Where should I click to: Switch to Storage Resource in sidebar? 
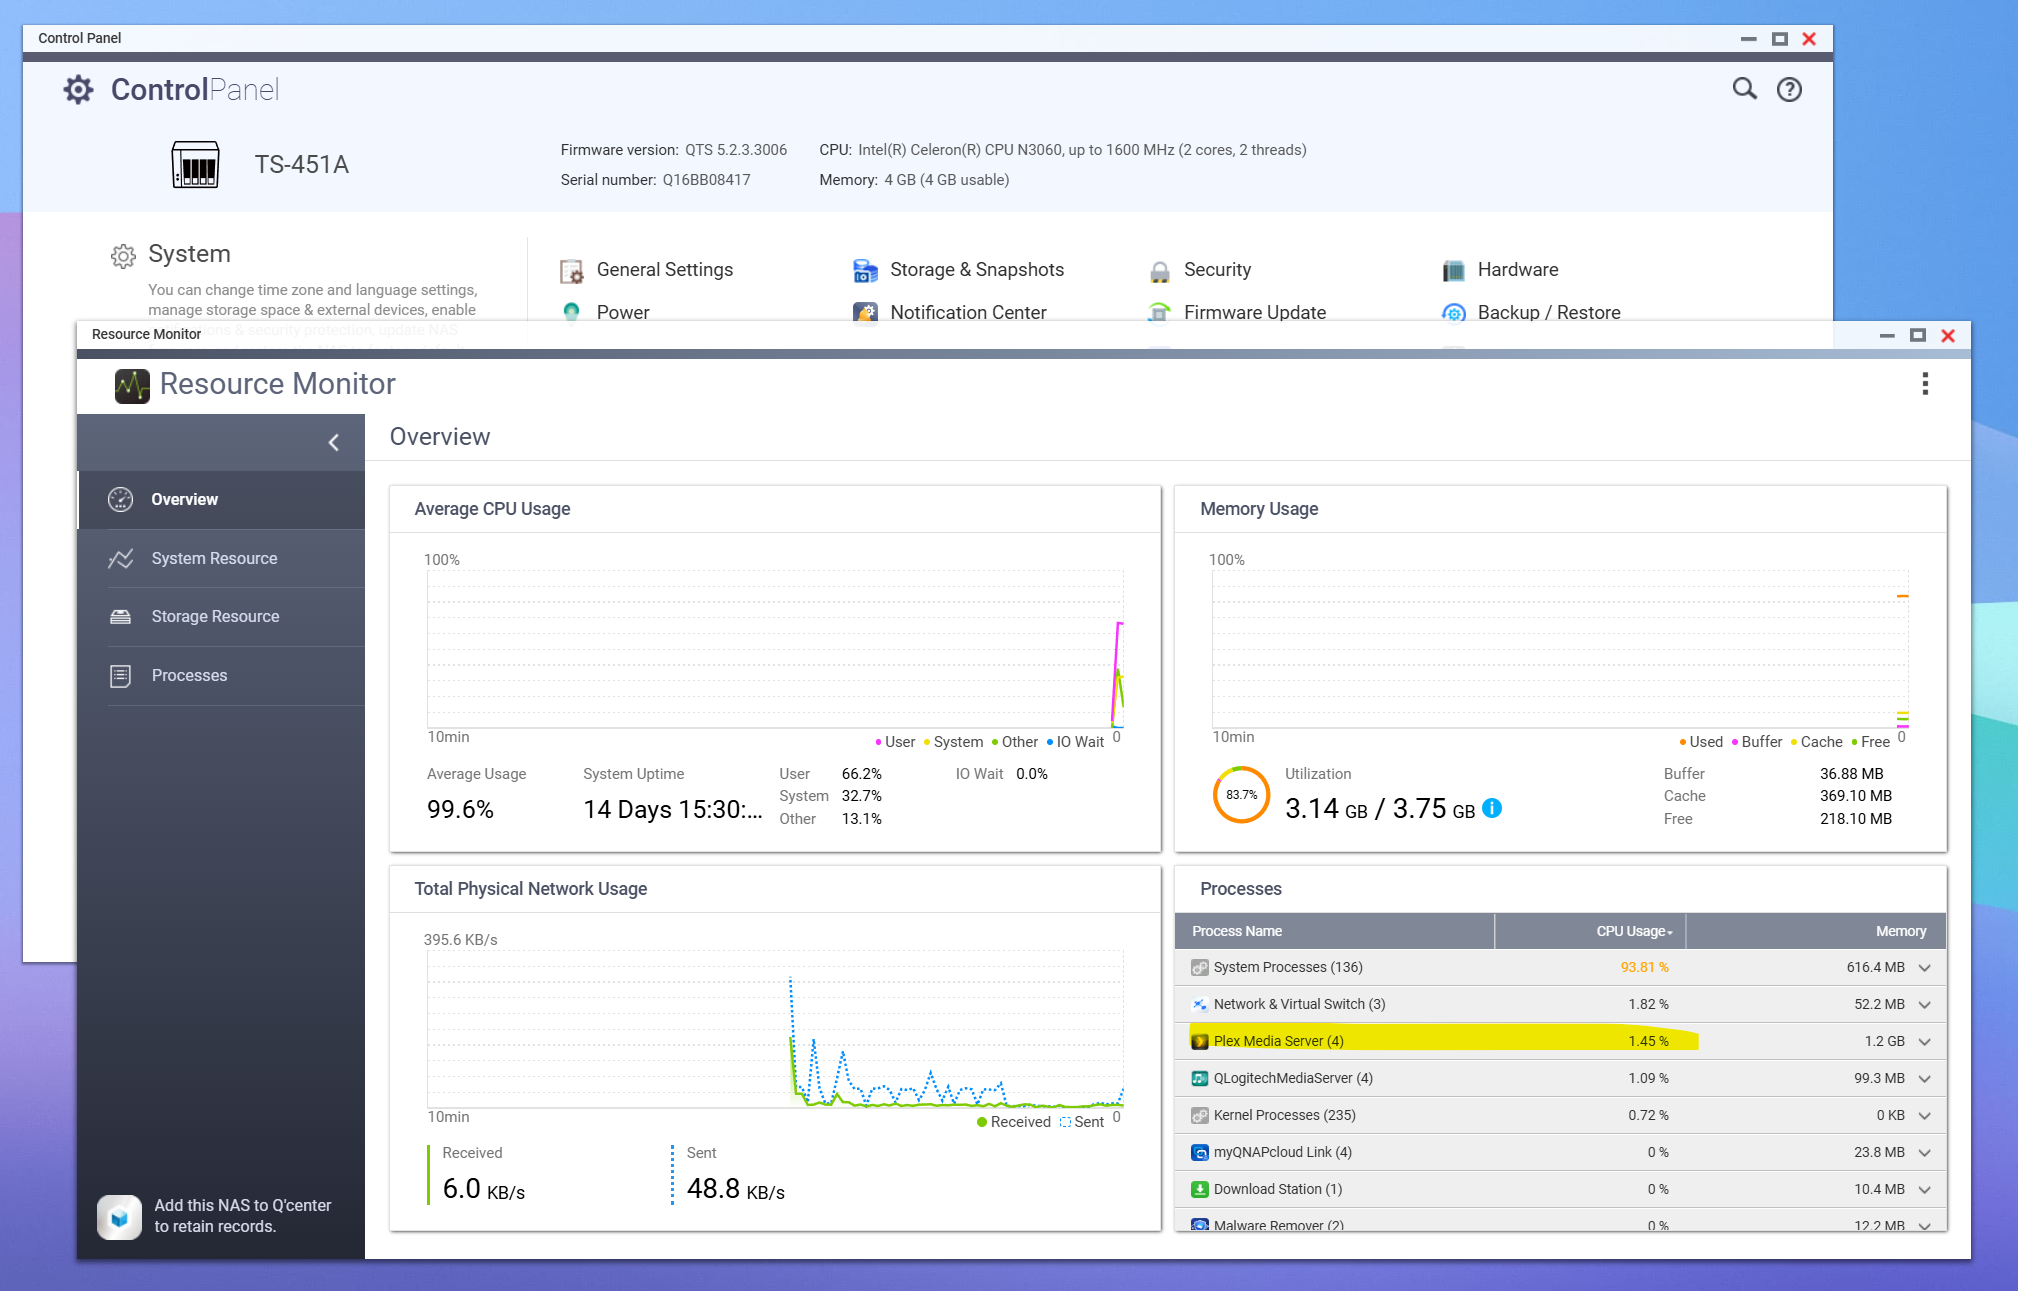coord(222,617)
